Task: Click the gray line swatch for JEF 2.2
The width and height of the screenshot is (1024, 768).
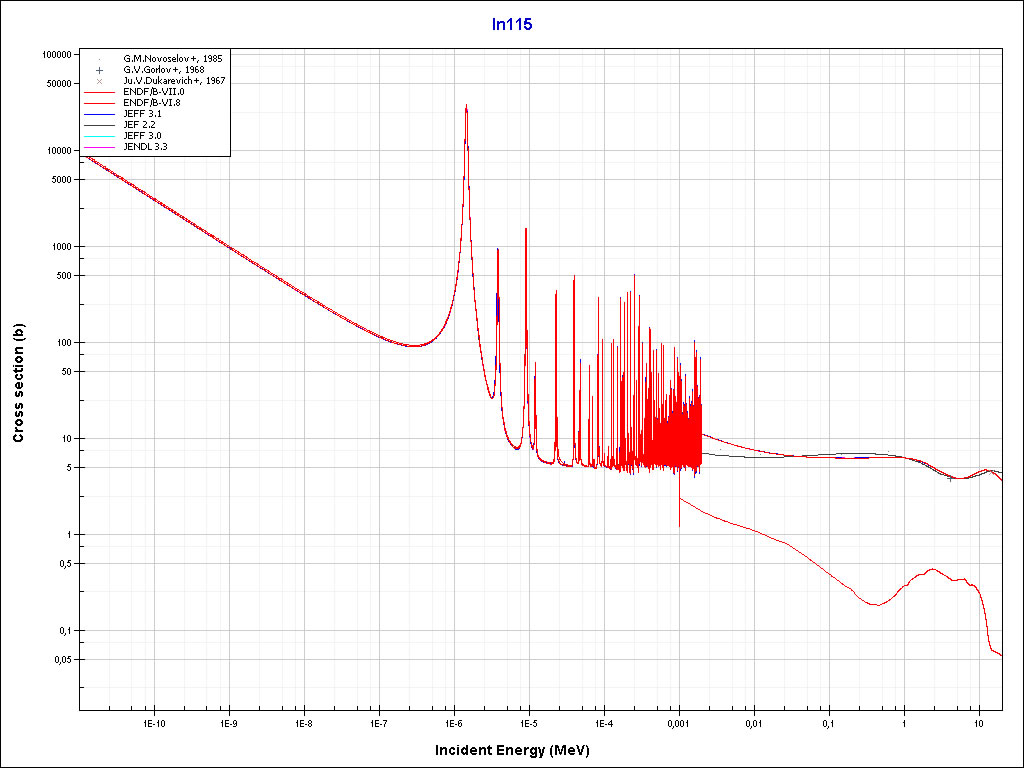Action: point(100,124)
